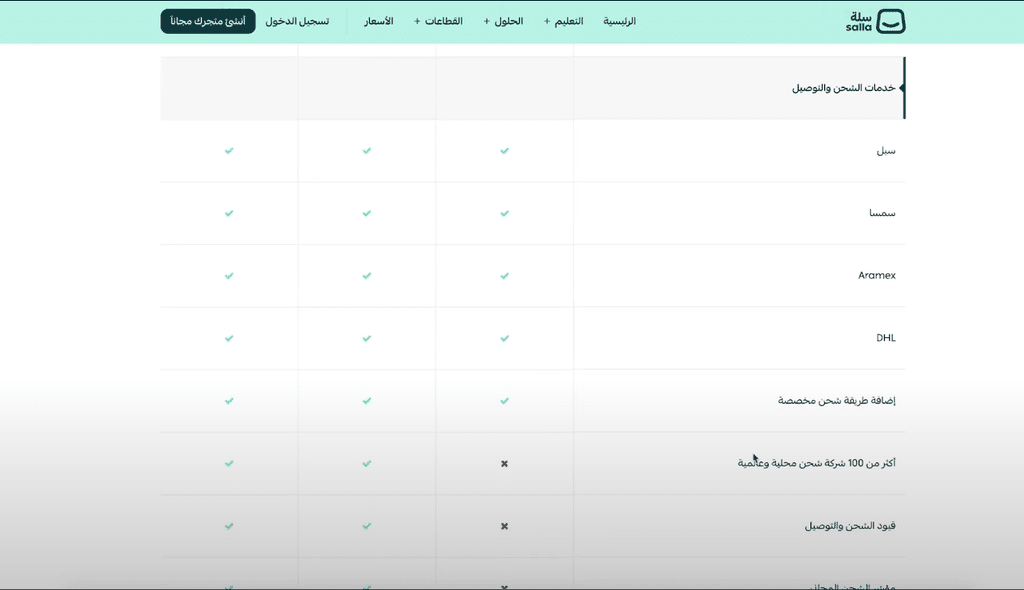The height and width of the screenshot is (590, 1024).
Task: Click the X mark in the أكثر من 100 شركة row
Action: [504, 464]
